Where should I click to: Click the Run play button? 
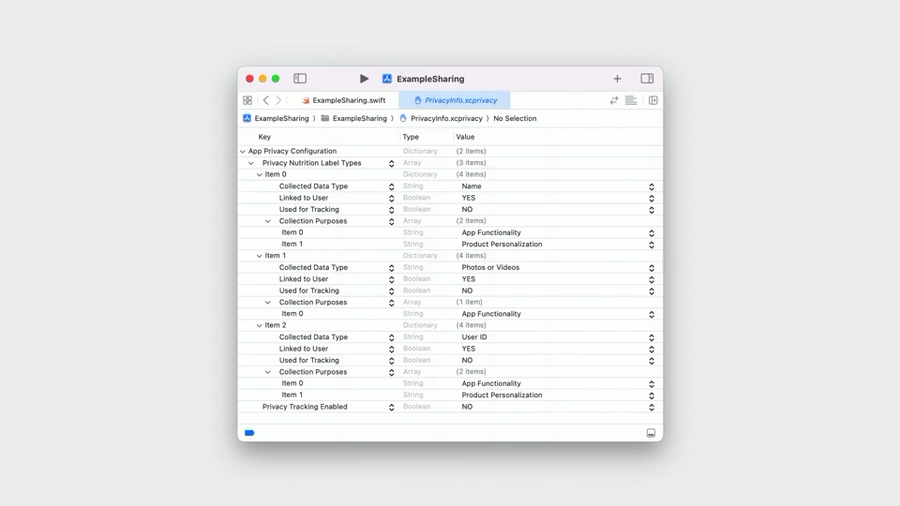pyautogui.click(x=364, y=79)
